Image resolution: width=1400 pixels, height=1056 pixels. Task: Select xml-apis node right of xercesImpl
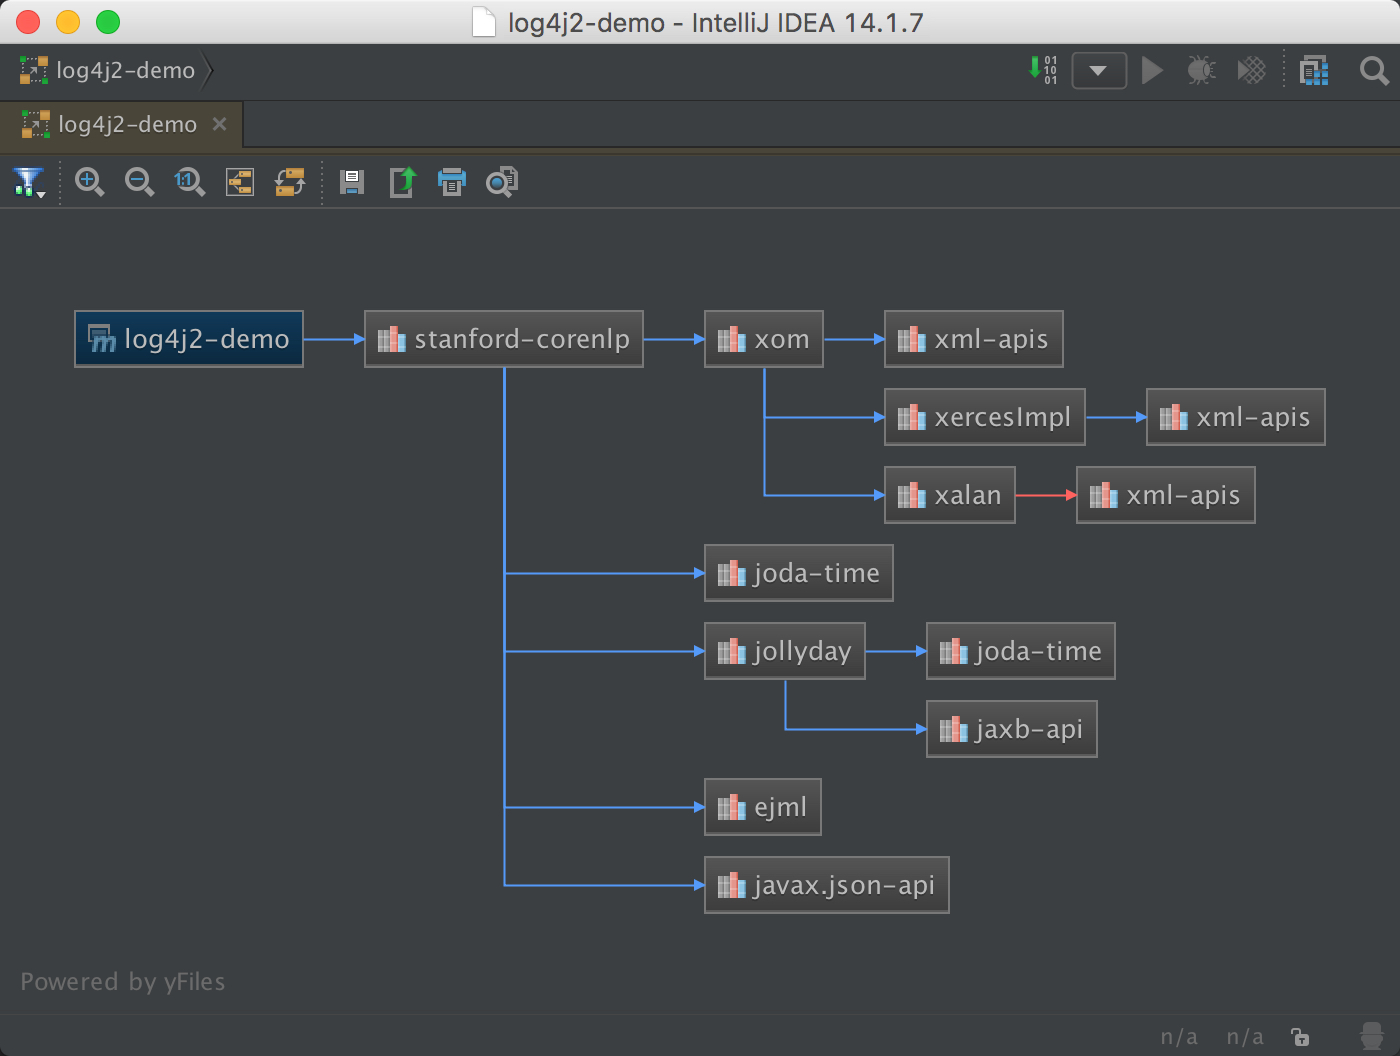[x=1236, y=417]
